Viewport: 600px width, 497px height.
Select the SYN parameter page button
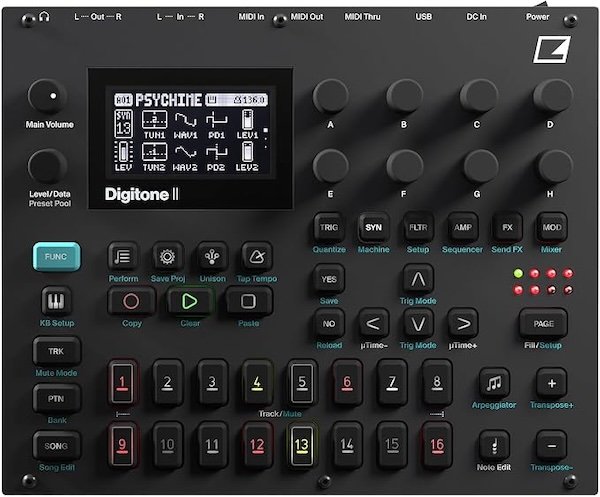coord(373,228)
